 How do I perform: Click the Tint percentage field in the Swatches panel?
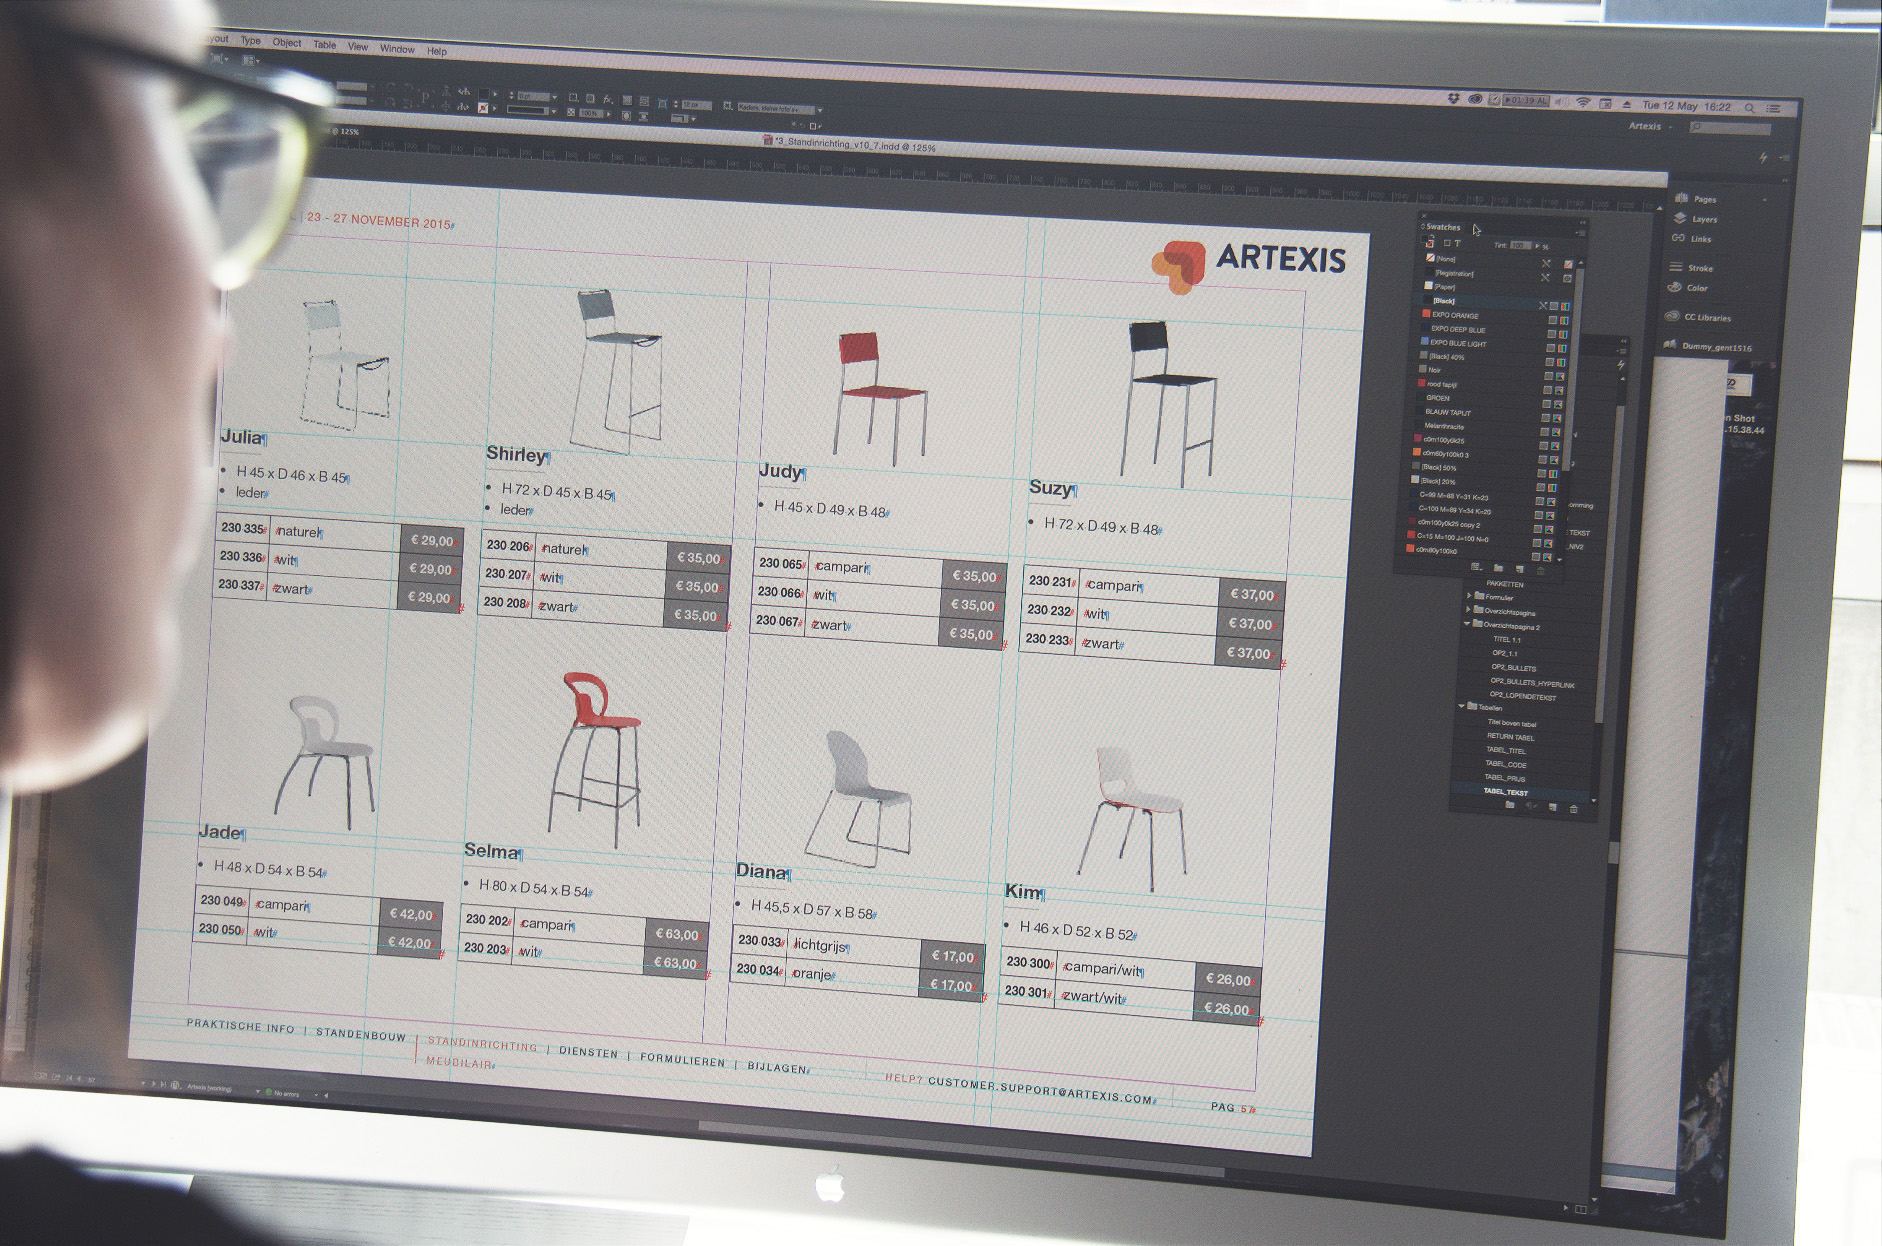pyautogui.click(x=1521, y=245)
